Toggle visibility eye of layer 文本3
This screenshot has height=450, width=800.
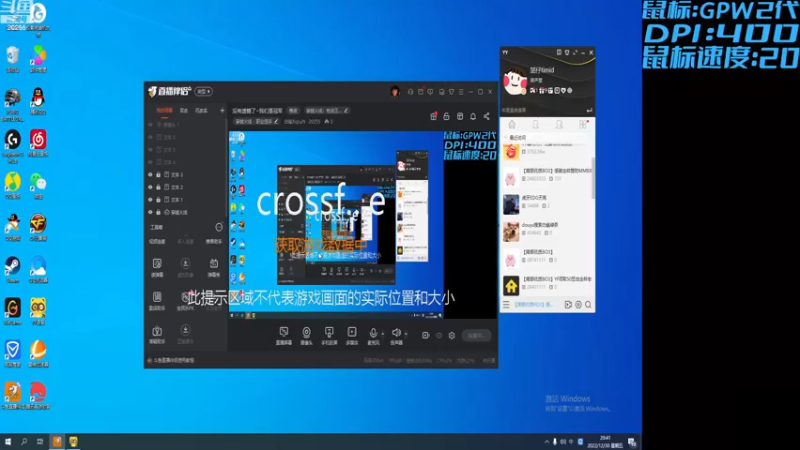(151, 174)
